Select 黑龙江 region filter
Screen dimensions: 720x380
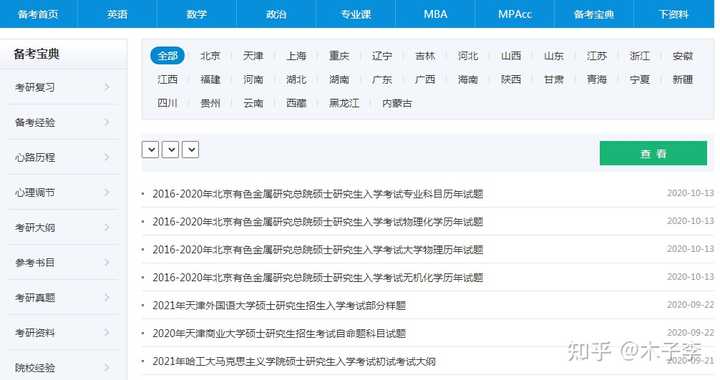click(344, 103)
